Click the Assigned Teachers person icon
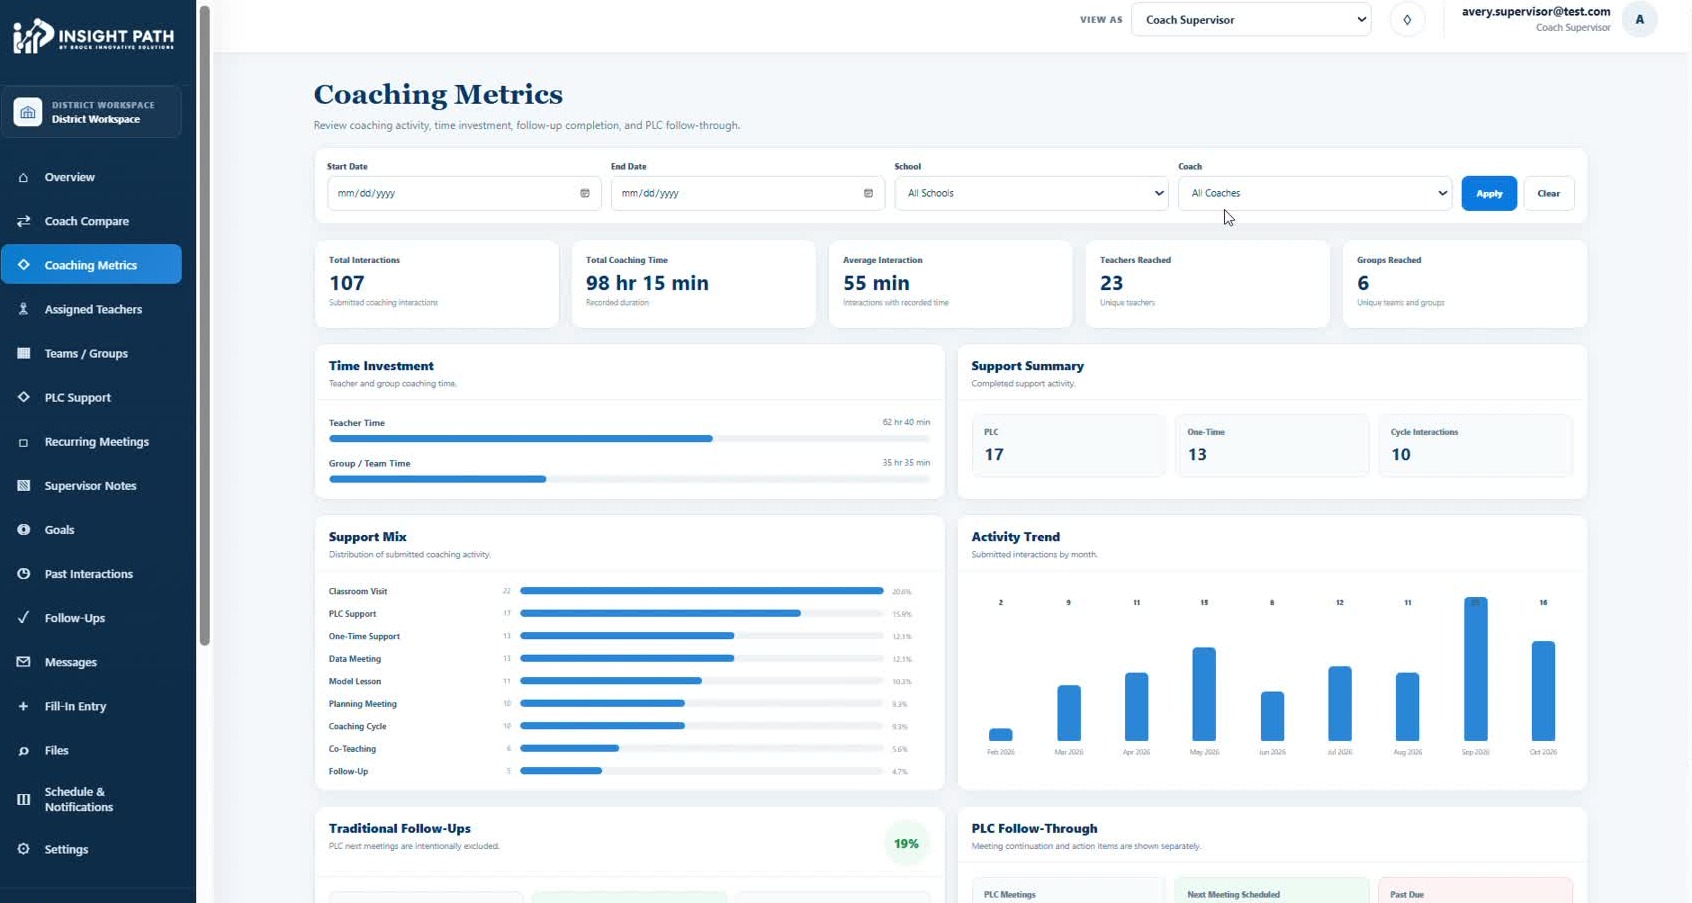 point(23,309)
